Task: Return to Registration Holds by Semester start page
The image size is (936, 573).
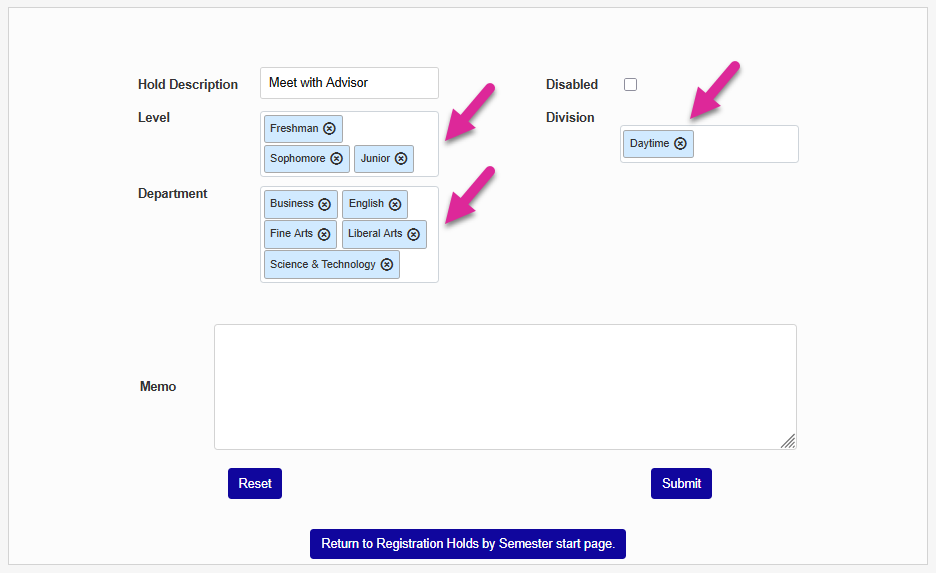Action: (467, 544)
